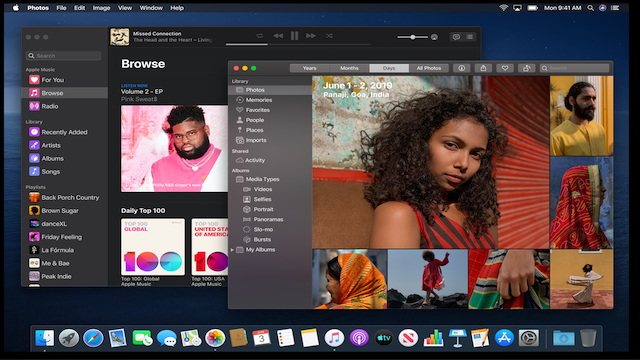Open Messages from the Dock

pyautogui.click(x=167, y=338)
